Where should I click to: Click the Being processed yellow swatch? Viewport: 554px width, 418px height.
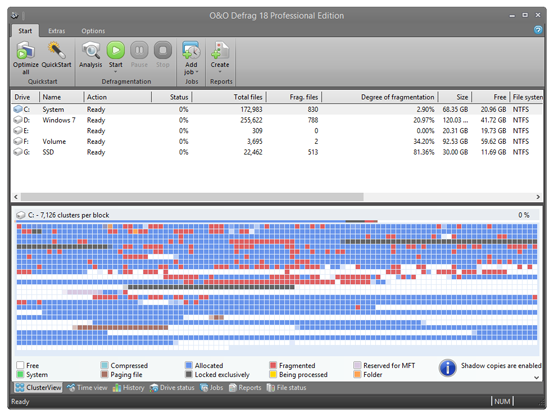click(x=273, y=374)
